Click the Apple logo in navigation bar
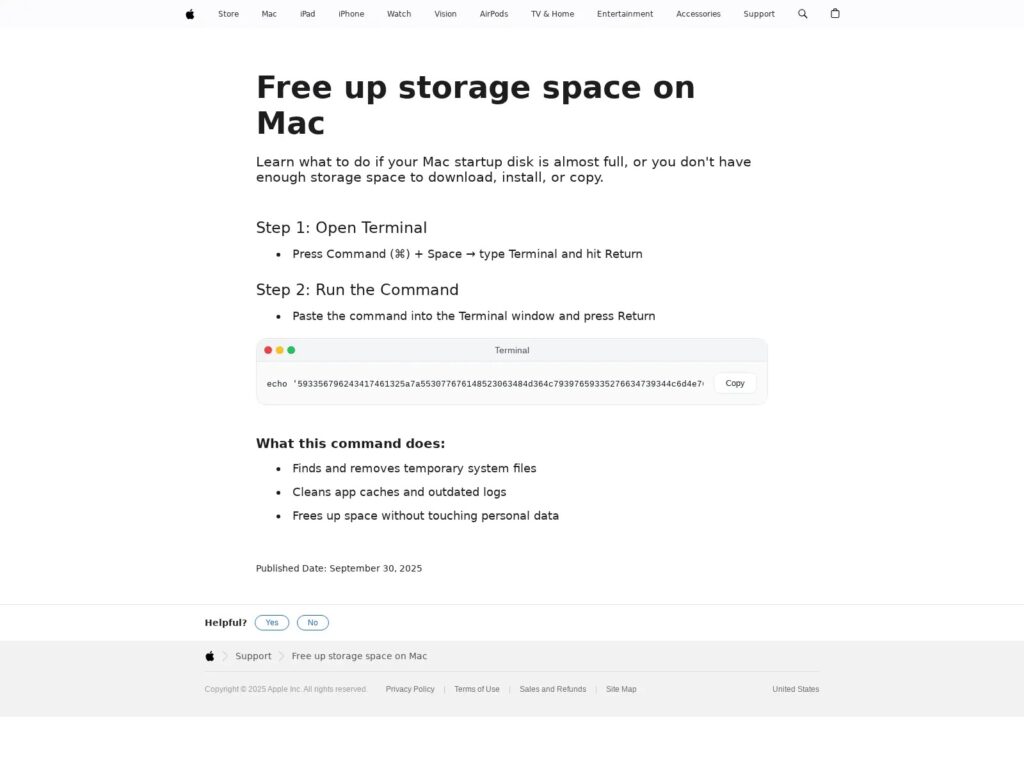Image resolution: width=1024 pixels, height=768 pixels. (190, 14)
